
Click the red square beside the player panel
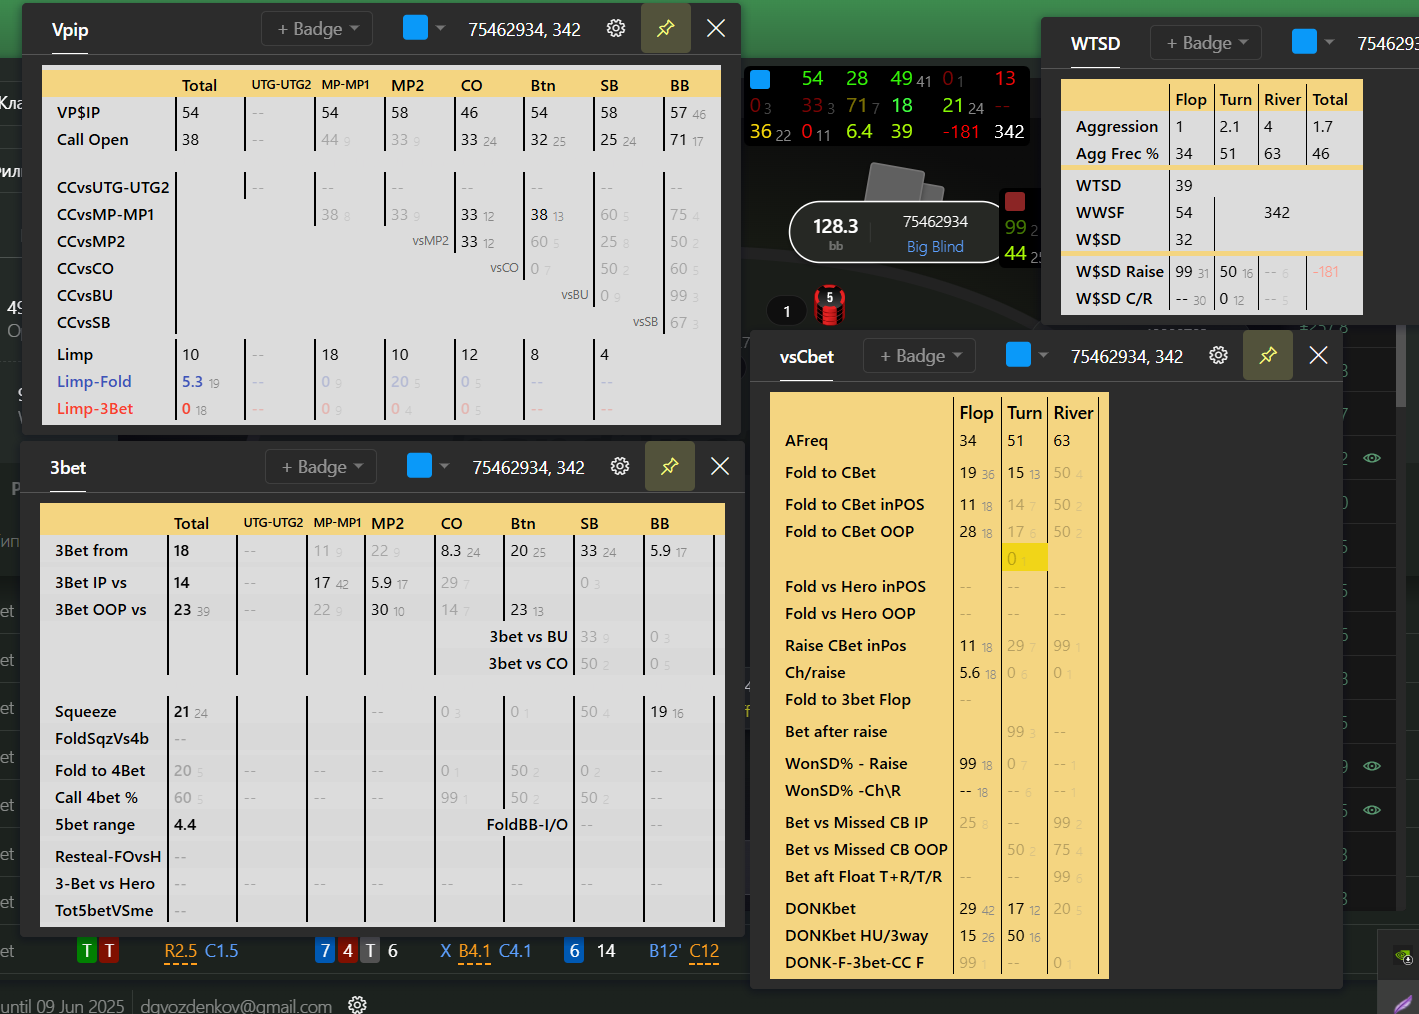1015,201
